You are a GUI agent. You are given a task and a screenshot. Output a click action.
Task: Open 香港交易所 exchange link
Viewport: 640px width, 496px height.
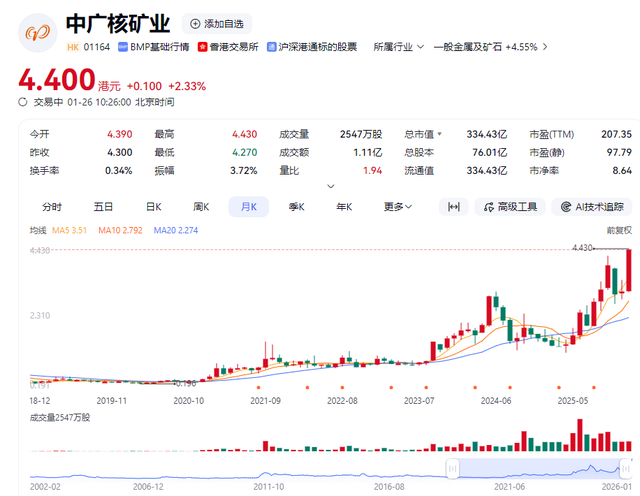(228, 47)
